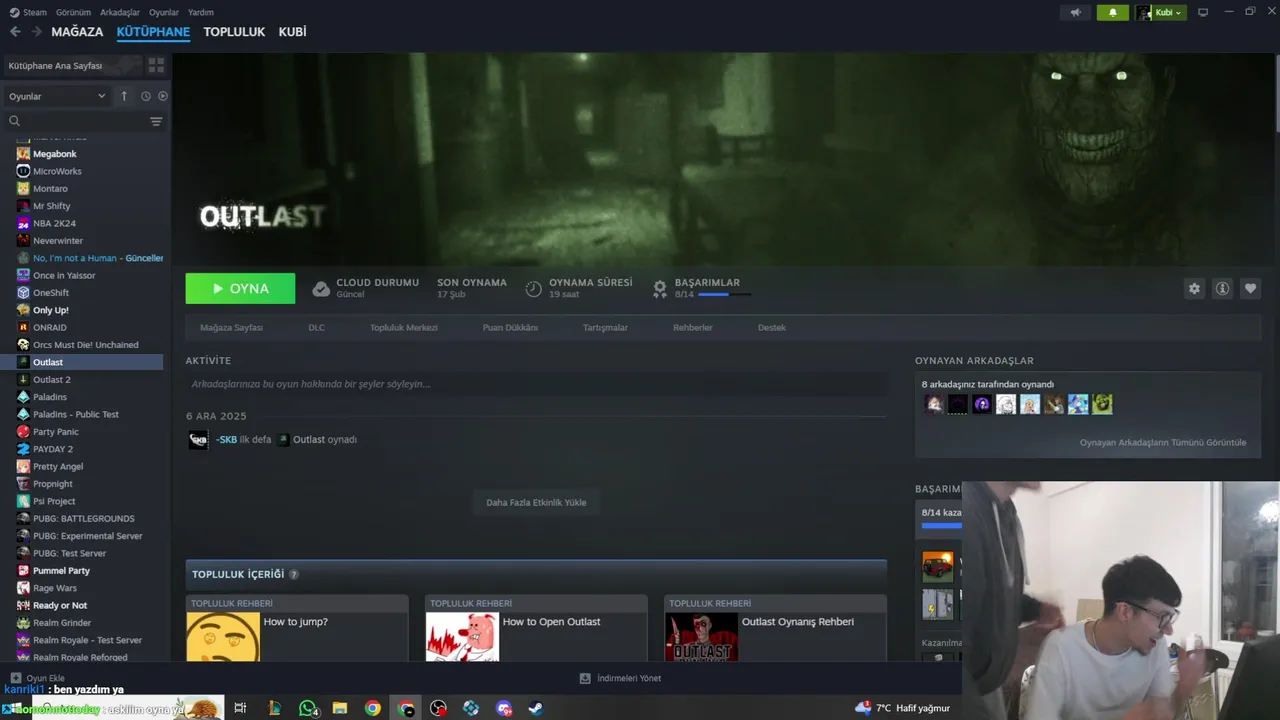Open the Destek tab
This screenshot has height=720, width=1280.
[x=771, y=328]
